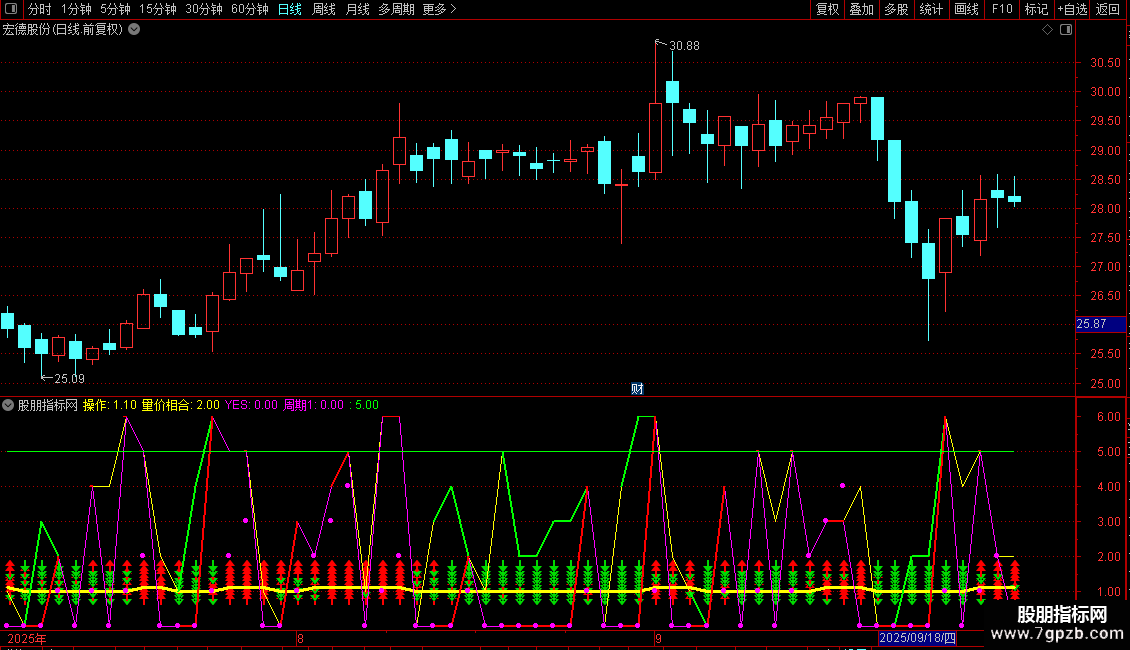Switch to 分时 intraday view
Viewport: 1130px width, 650px height.
click(x=40, y=9)
